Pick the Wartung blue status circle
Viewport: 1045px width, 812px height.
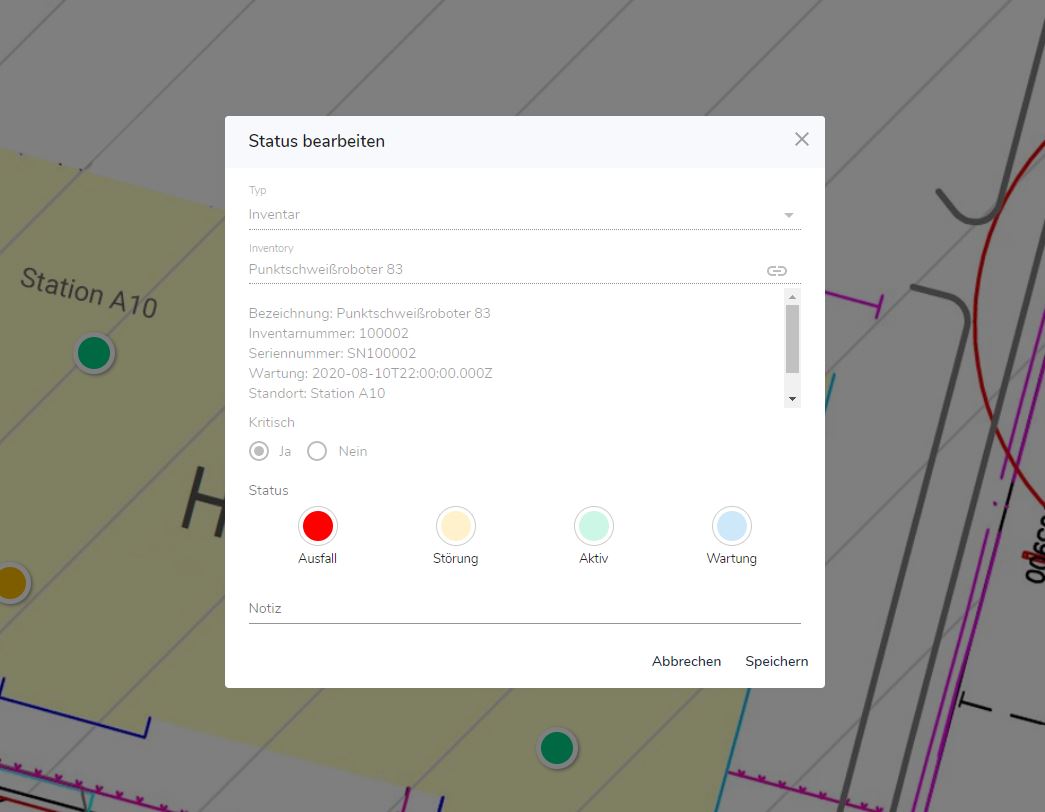tap(731, 526)
